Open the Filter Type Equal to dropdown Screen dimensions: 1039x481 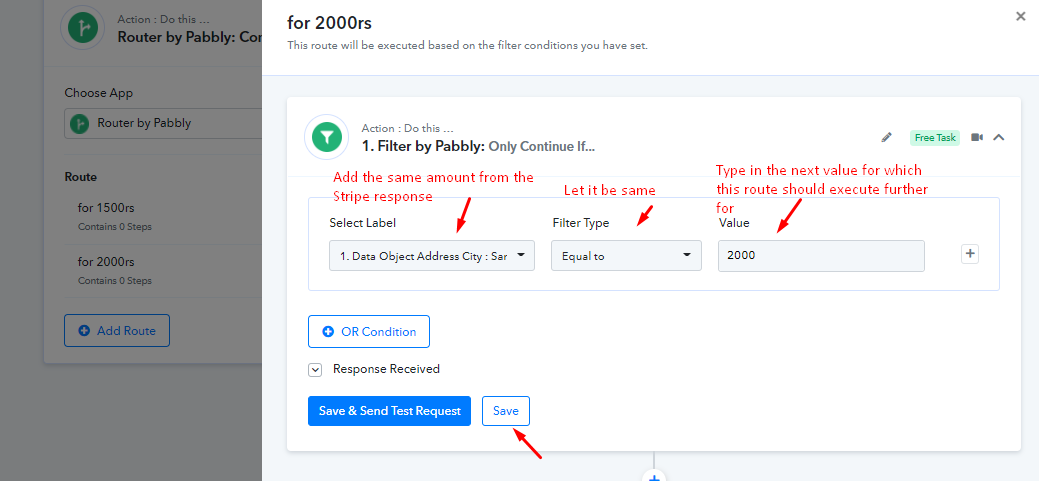coord(626,256)
